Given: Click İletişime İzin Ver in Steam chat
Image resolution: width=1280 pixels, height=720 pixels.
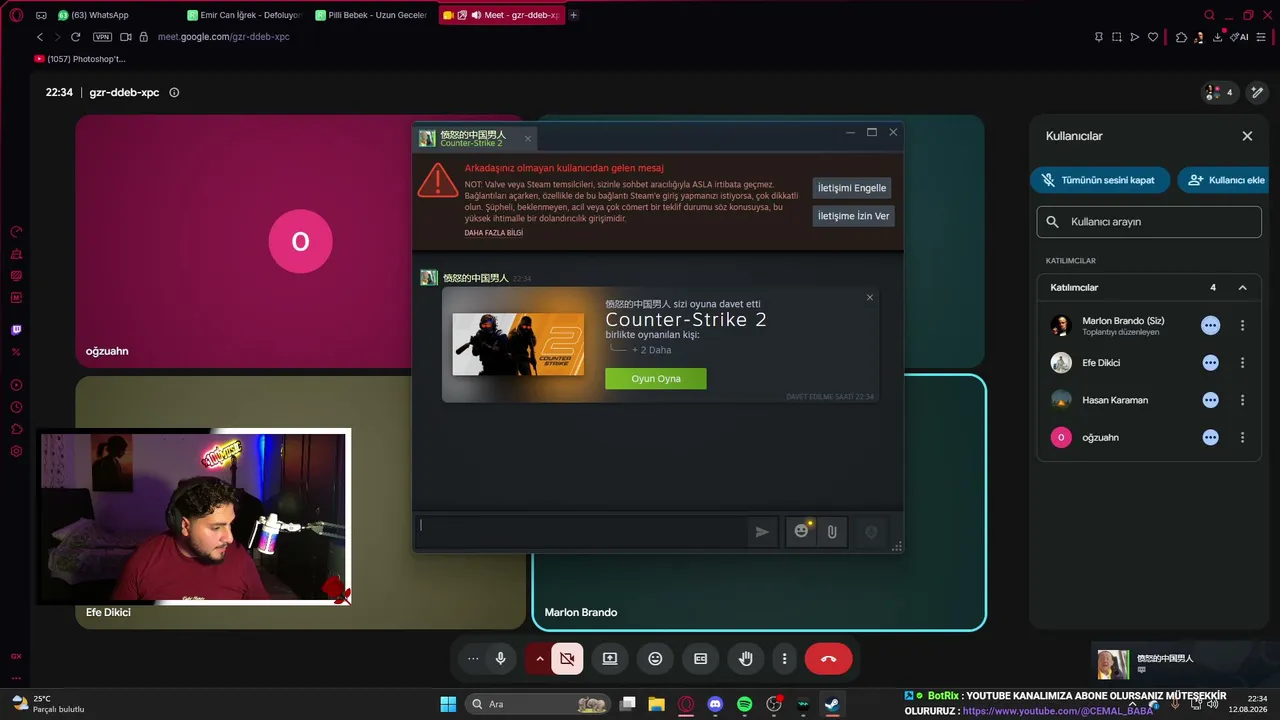Looking at the screenshot, I should (x=853, y=216).
